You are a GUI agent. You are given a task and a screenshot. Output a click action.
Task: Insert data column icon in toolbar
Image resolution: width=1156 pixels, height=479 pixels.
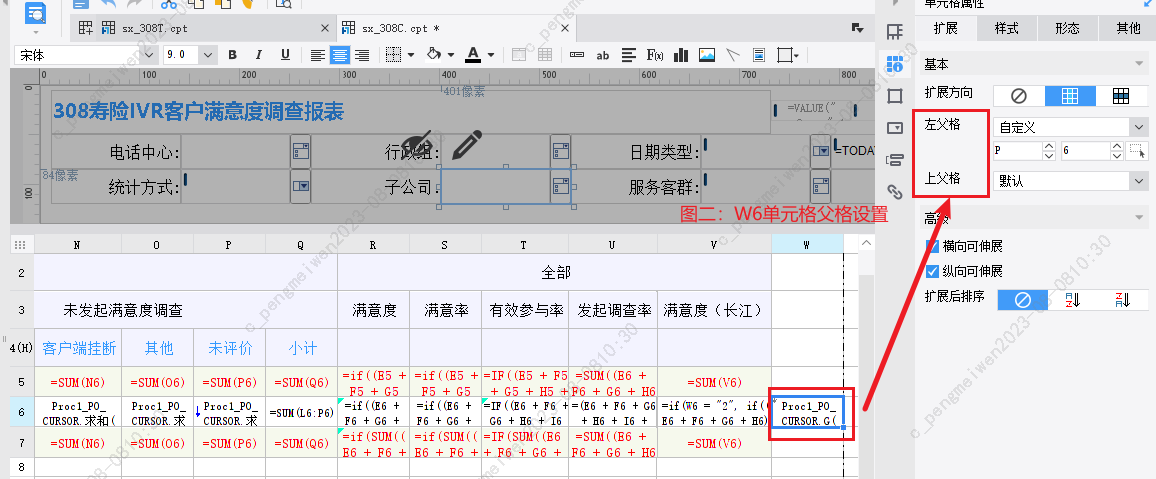[x=577, y=55]
